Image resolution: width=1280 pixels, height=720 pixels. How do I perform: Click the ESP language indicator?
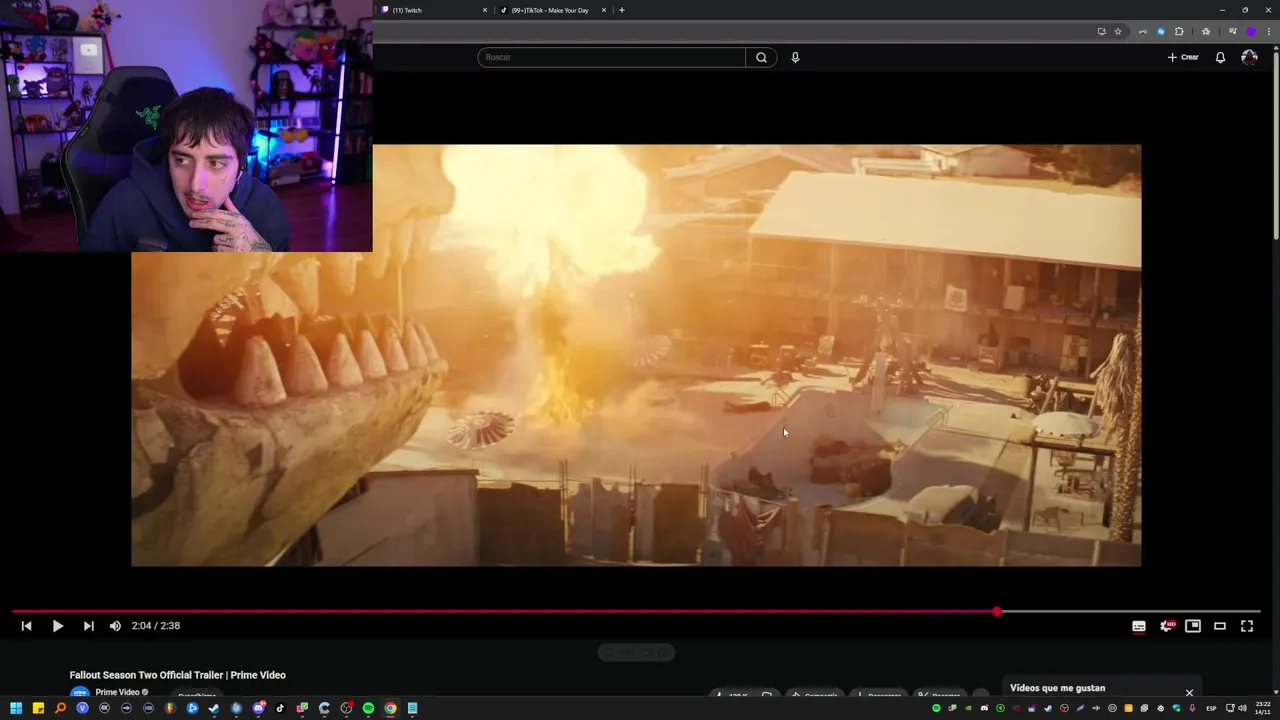point(1211,708)
